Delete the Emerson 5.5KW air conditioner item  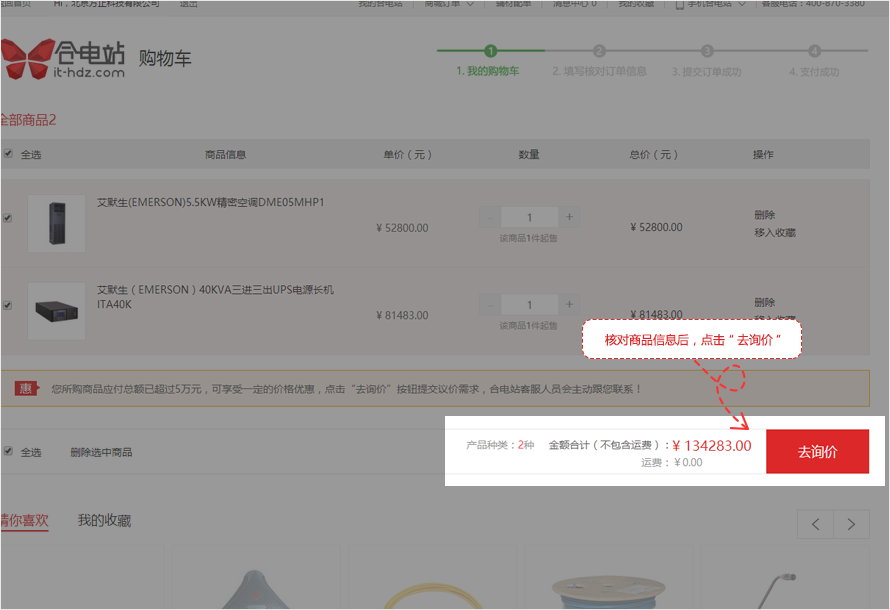click(x=764, y=215)
